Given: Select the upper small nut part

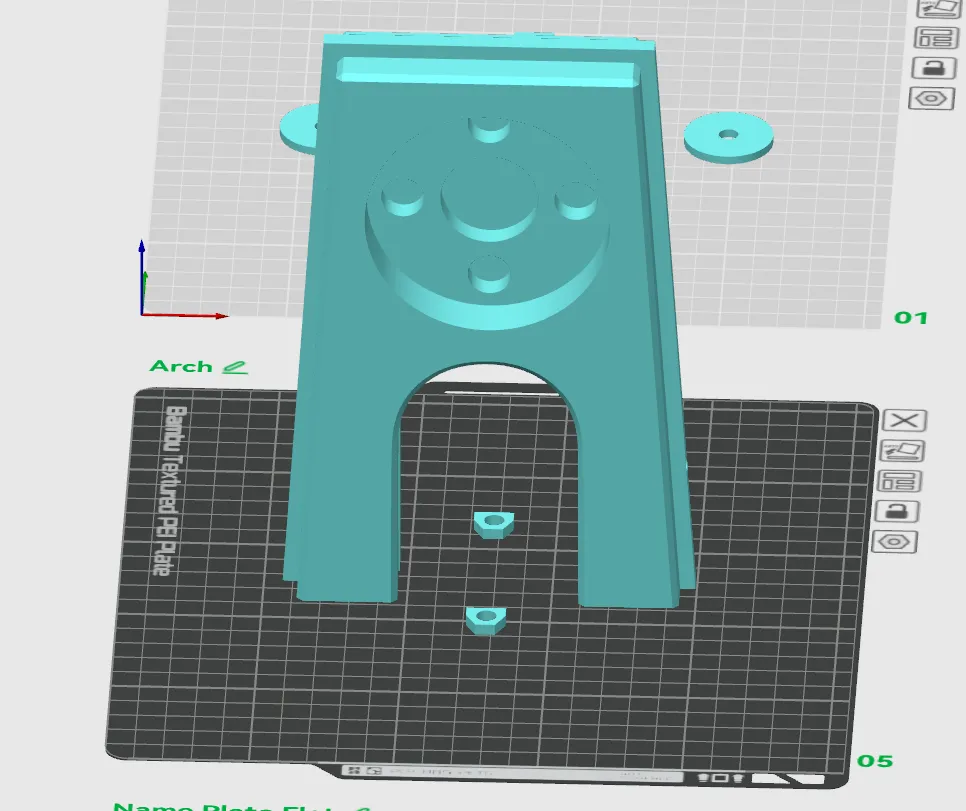Looking at the screenshot, I should tap(493, 525).
